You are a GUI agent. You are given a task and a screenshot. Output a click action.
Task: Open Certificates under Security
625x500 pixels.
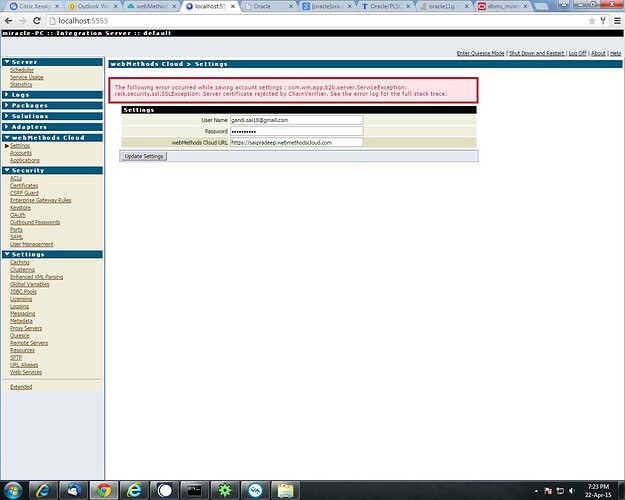[24, 185]
